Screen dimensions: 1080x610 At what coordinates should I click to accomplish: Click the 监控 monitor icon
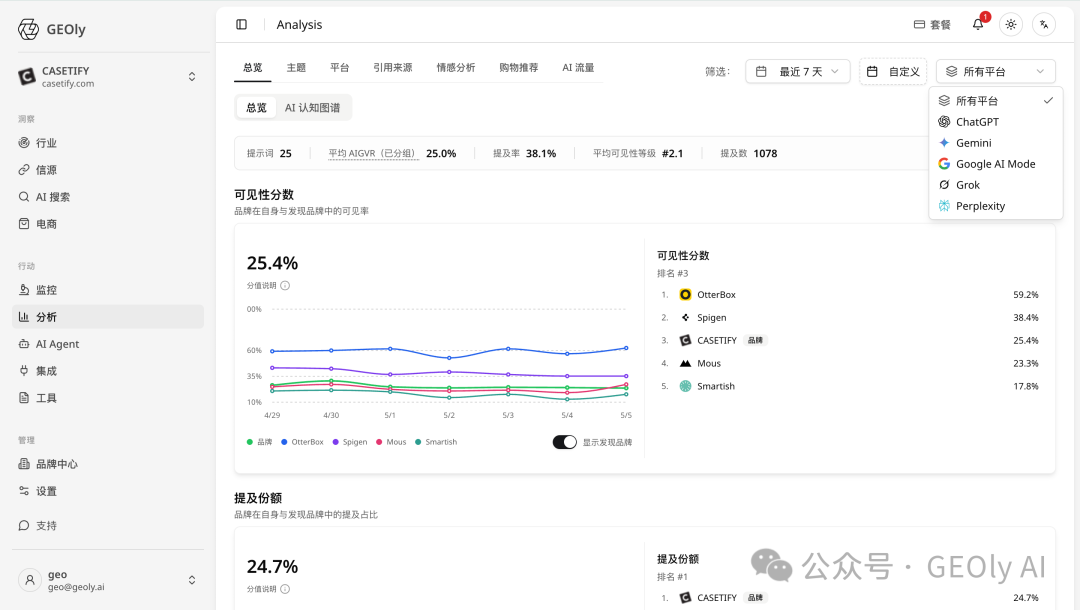click(x=24, y=290)
